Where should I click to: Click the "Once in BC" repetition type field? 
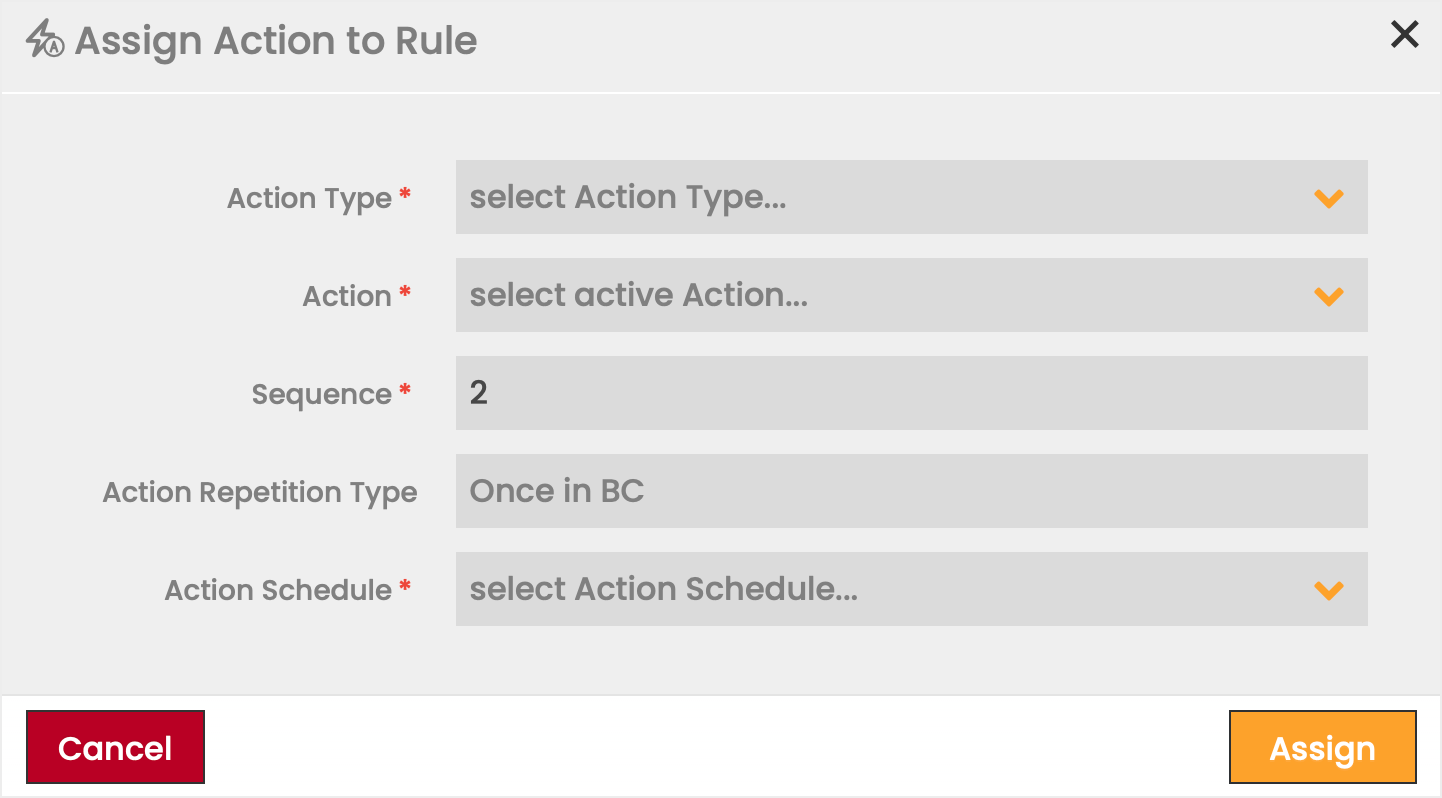click(911, 492)
